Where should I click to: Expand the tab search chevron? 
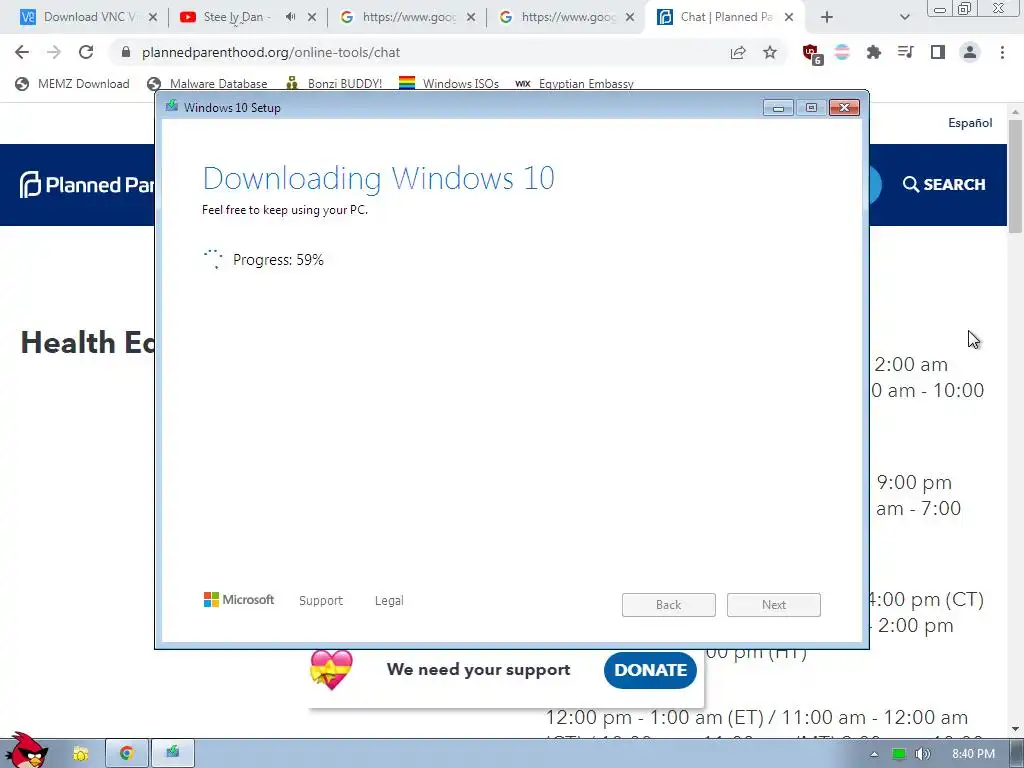pos(904,18)
